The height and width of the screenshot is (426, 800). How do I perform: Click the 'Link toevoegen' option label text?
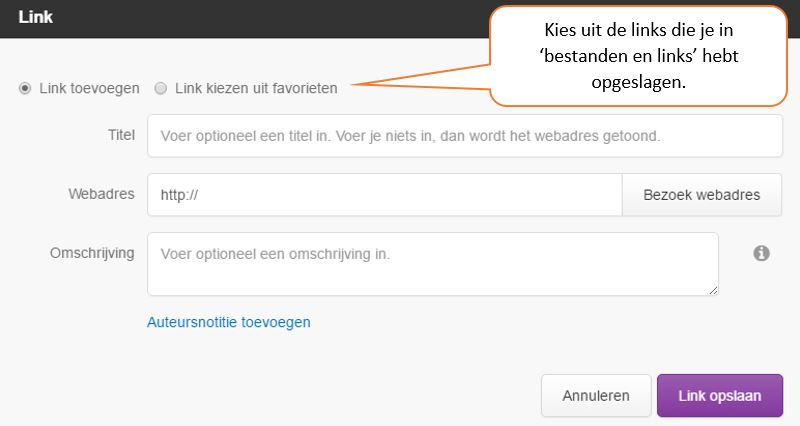point(89,88)
